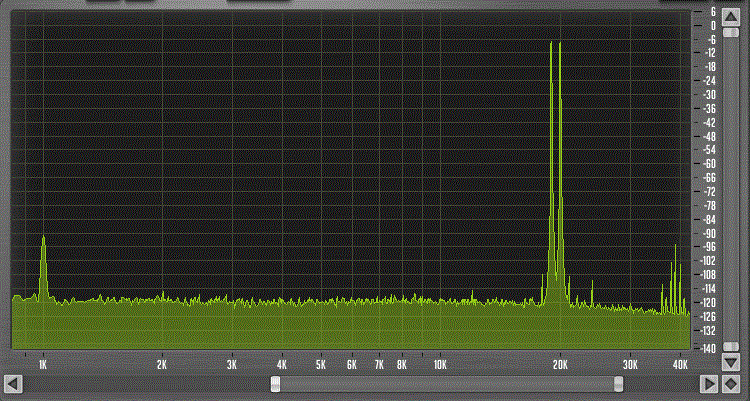This screenshot has width=750, height=401.
Task: Click the -24 dB level label
Action: [x=709, y=81]
